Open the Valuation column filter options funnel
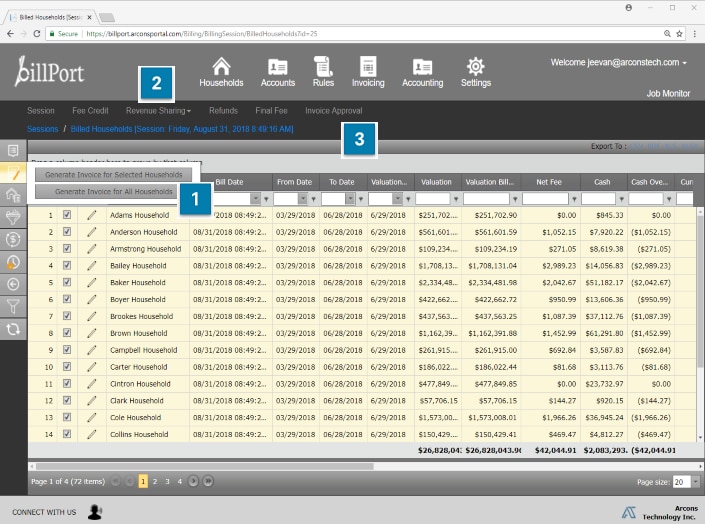 click(456, 199)
